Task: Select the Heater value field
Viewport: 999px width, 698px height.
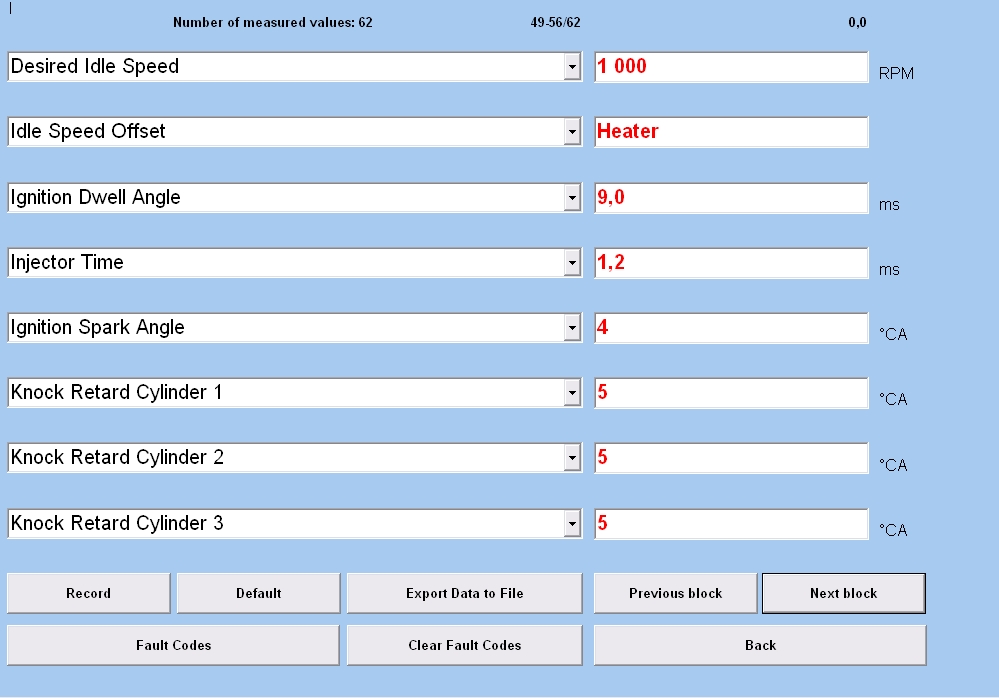Action: [x=731, y=132]
